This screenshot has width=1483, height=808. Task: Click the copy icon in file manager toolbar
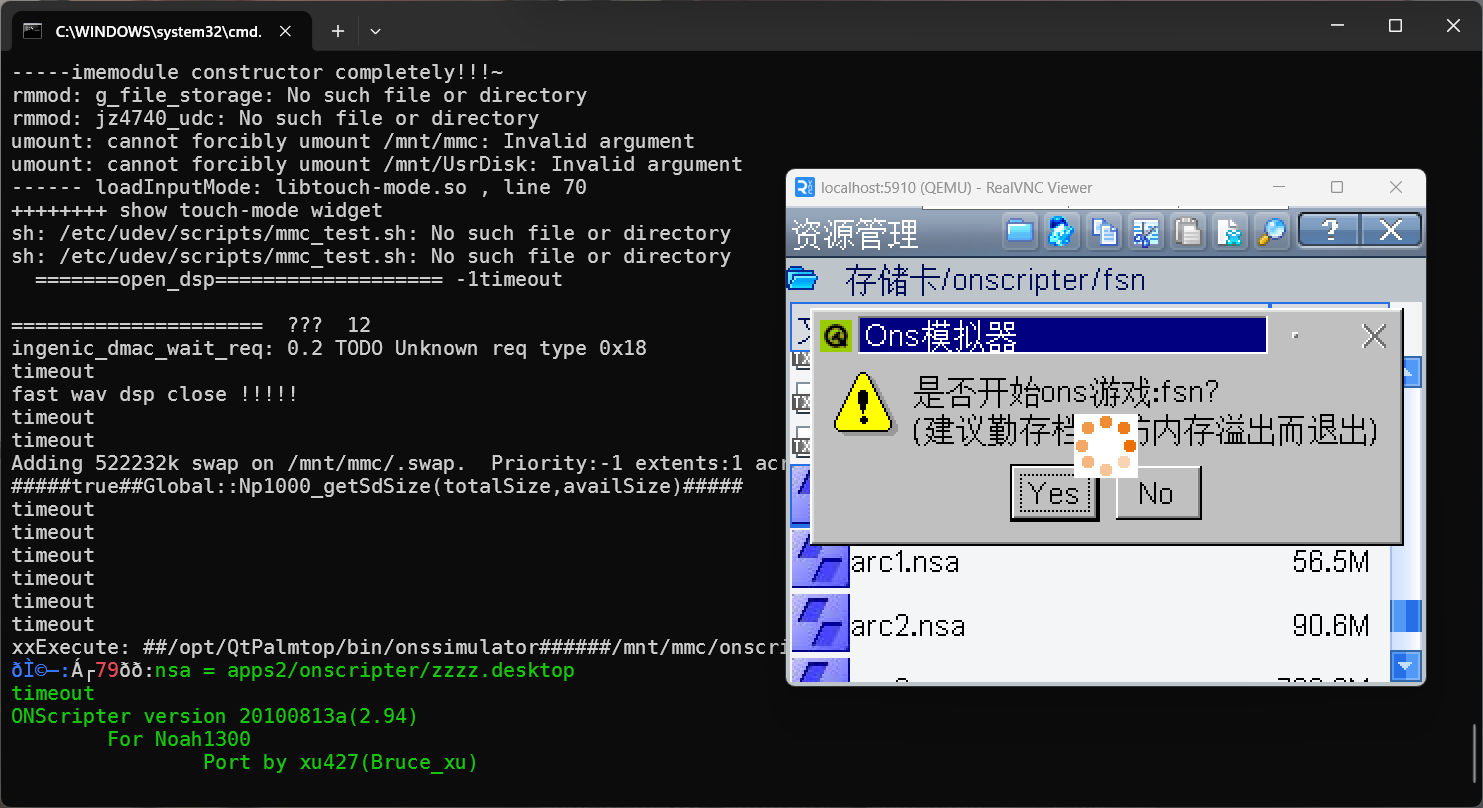coord(1104,231)
